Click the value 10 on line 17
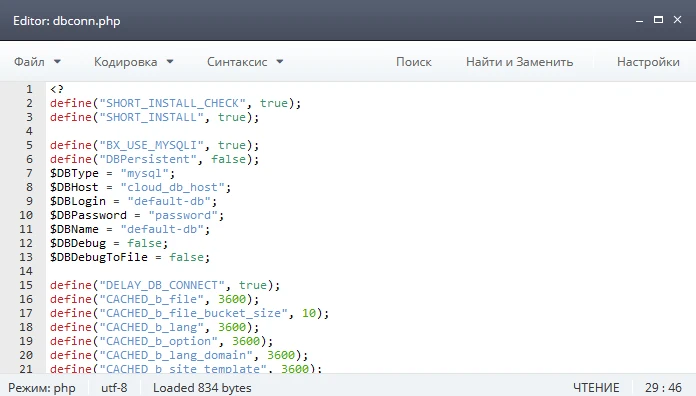 tap(309, 313)
